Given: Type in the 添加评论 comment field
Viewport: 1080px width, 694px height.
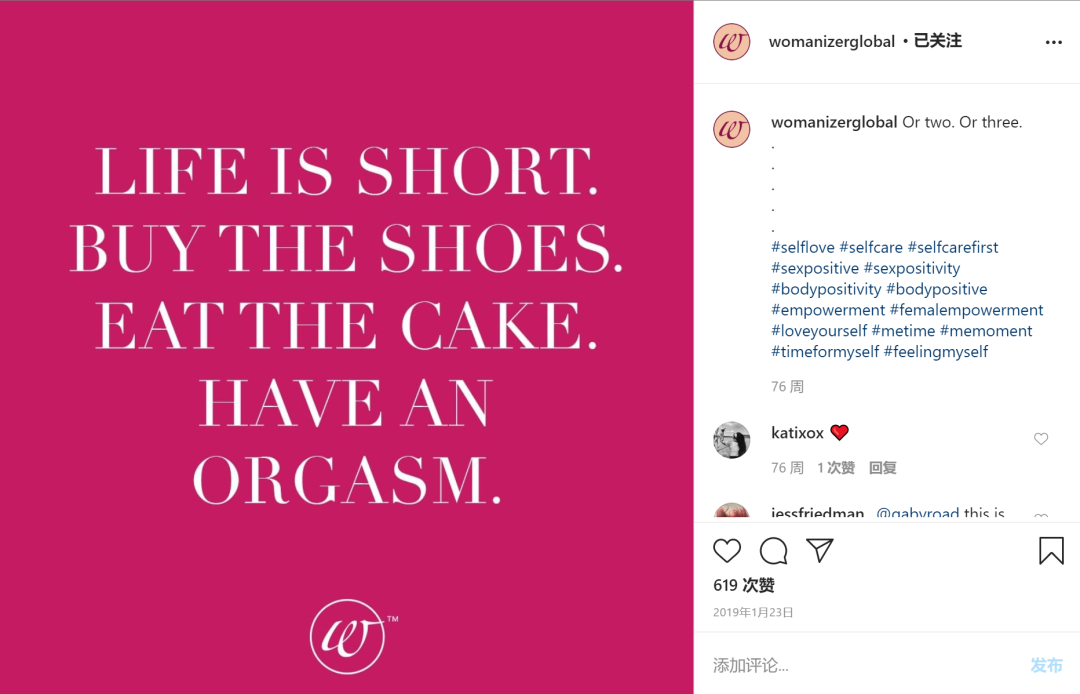Looking at the screenshot, I should click(860, 665).
